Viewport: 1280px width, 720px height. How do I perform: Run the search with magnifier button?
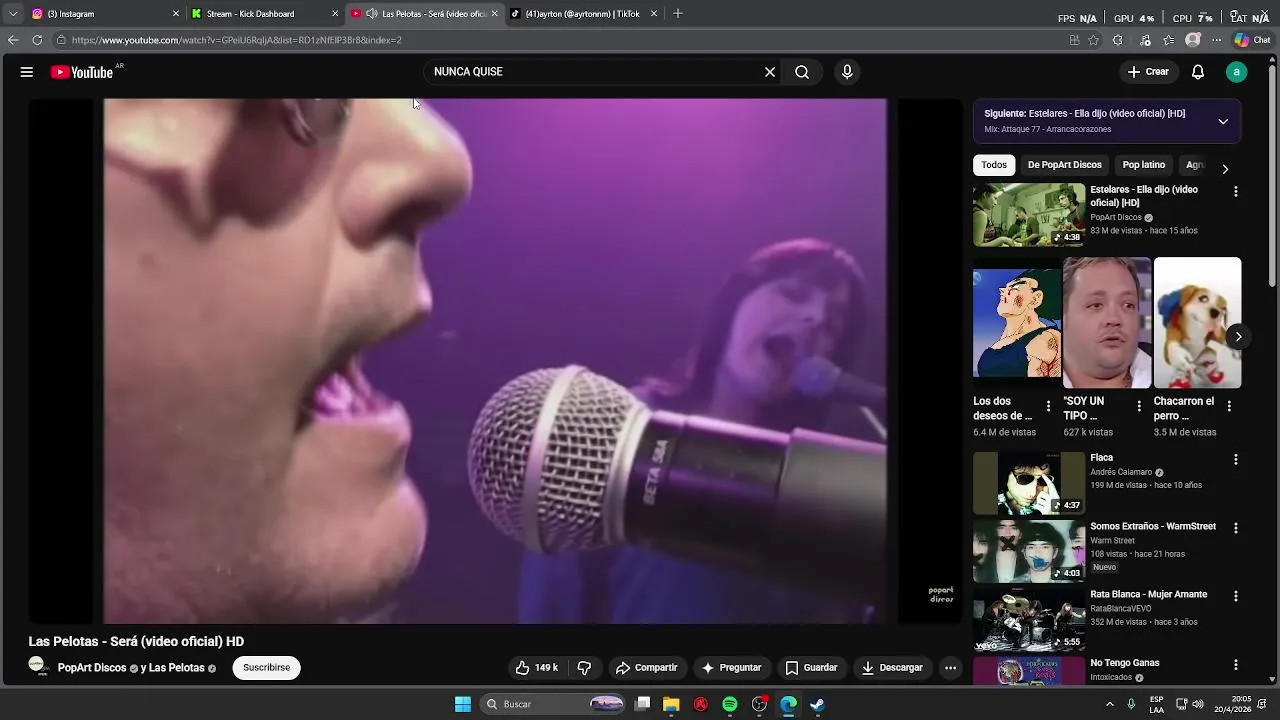(802, 72)
